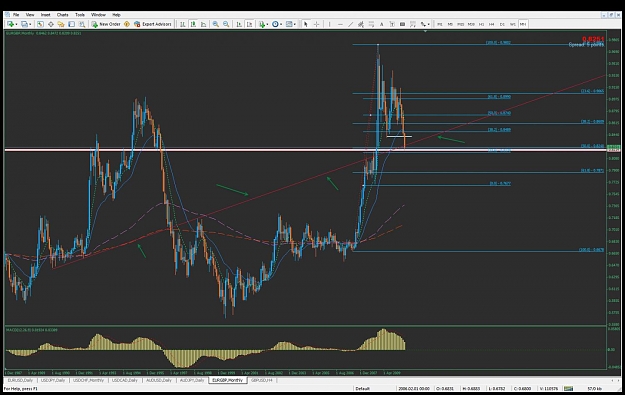625x395 pixels.
Task: Click the Templates icon
Action: 289,24
